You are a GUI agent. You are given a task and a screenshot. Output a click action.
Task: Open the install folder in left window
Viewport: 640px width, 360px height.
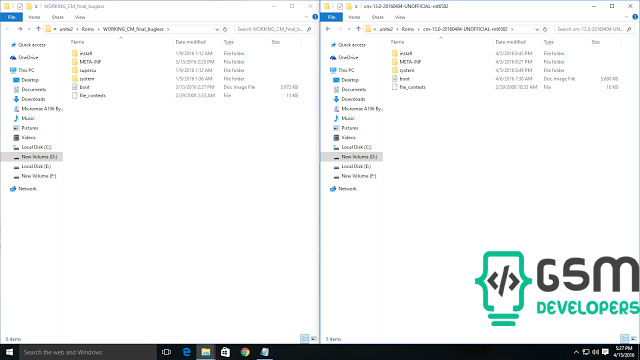coord(86,53)
